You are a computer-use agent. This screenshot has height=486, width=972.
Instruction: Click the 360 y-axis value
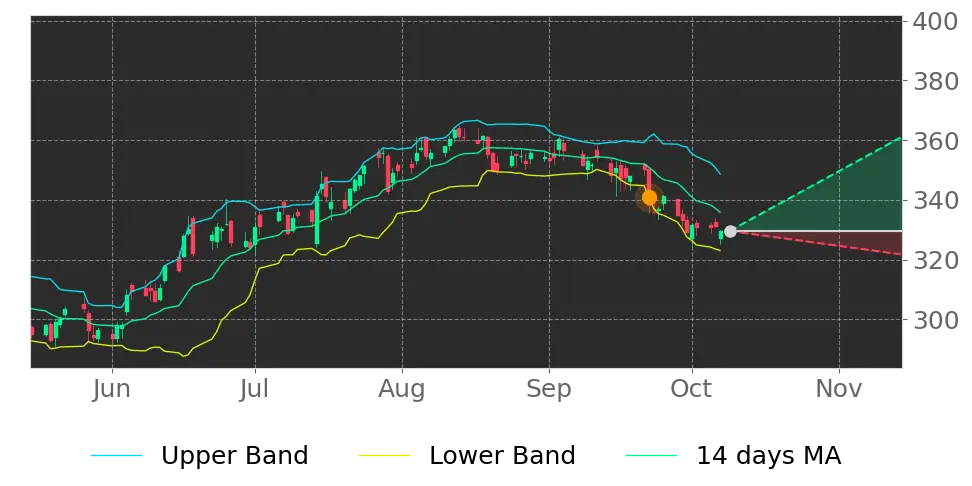[935, 141]
